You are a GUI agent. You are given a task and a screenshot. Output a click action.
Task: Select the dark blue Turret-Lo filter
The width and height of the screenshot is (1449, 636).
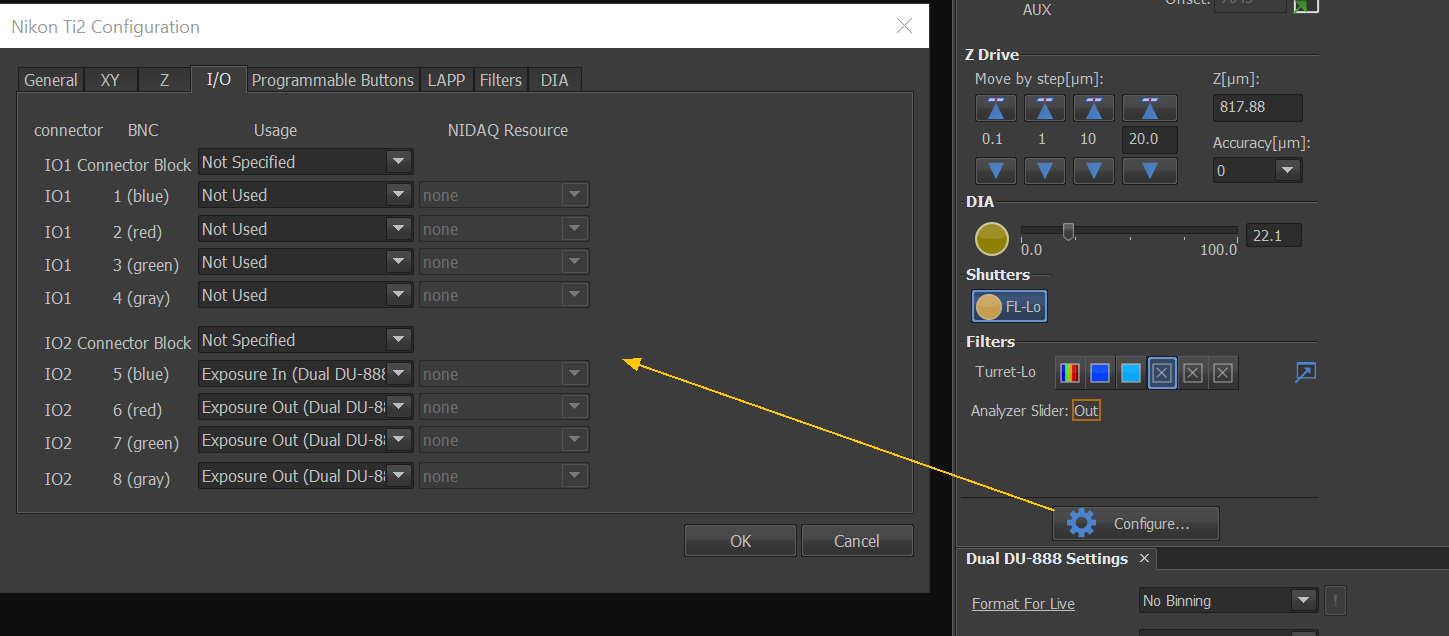[1100, 373]
